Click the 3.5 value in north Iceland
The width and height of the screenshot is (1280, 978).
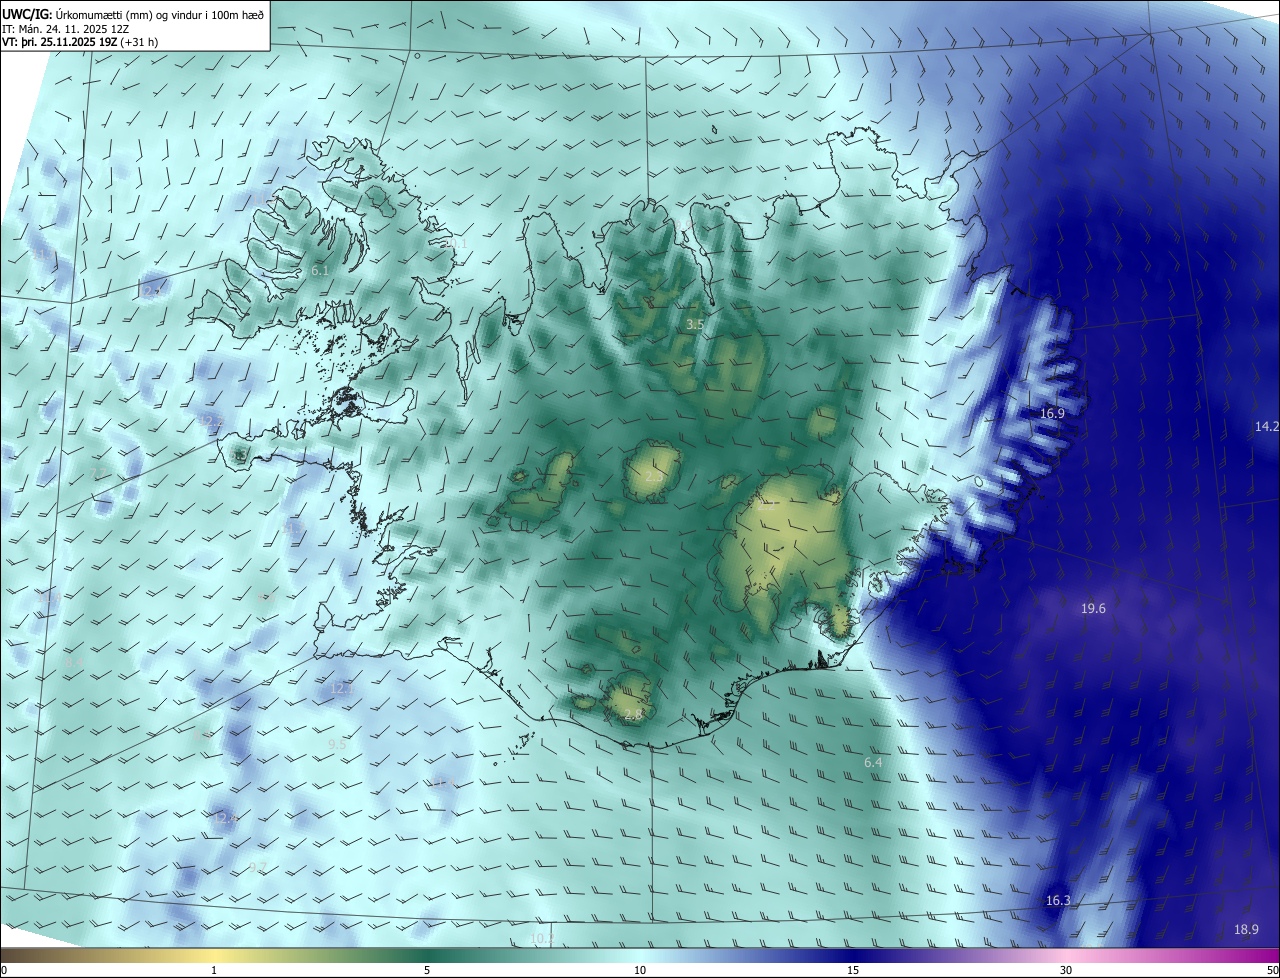(x=695, y=325)
